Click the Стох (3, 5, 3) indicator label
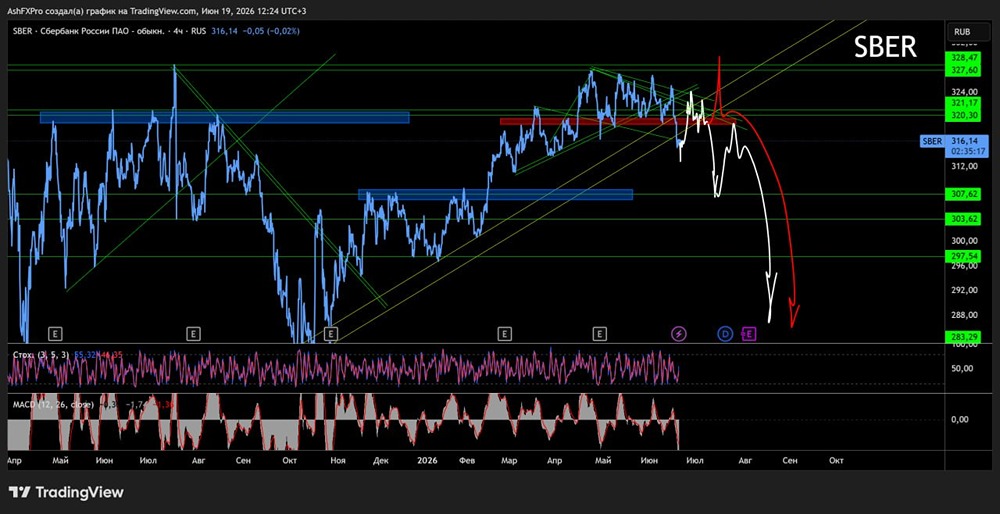 coord(41,355)
